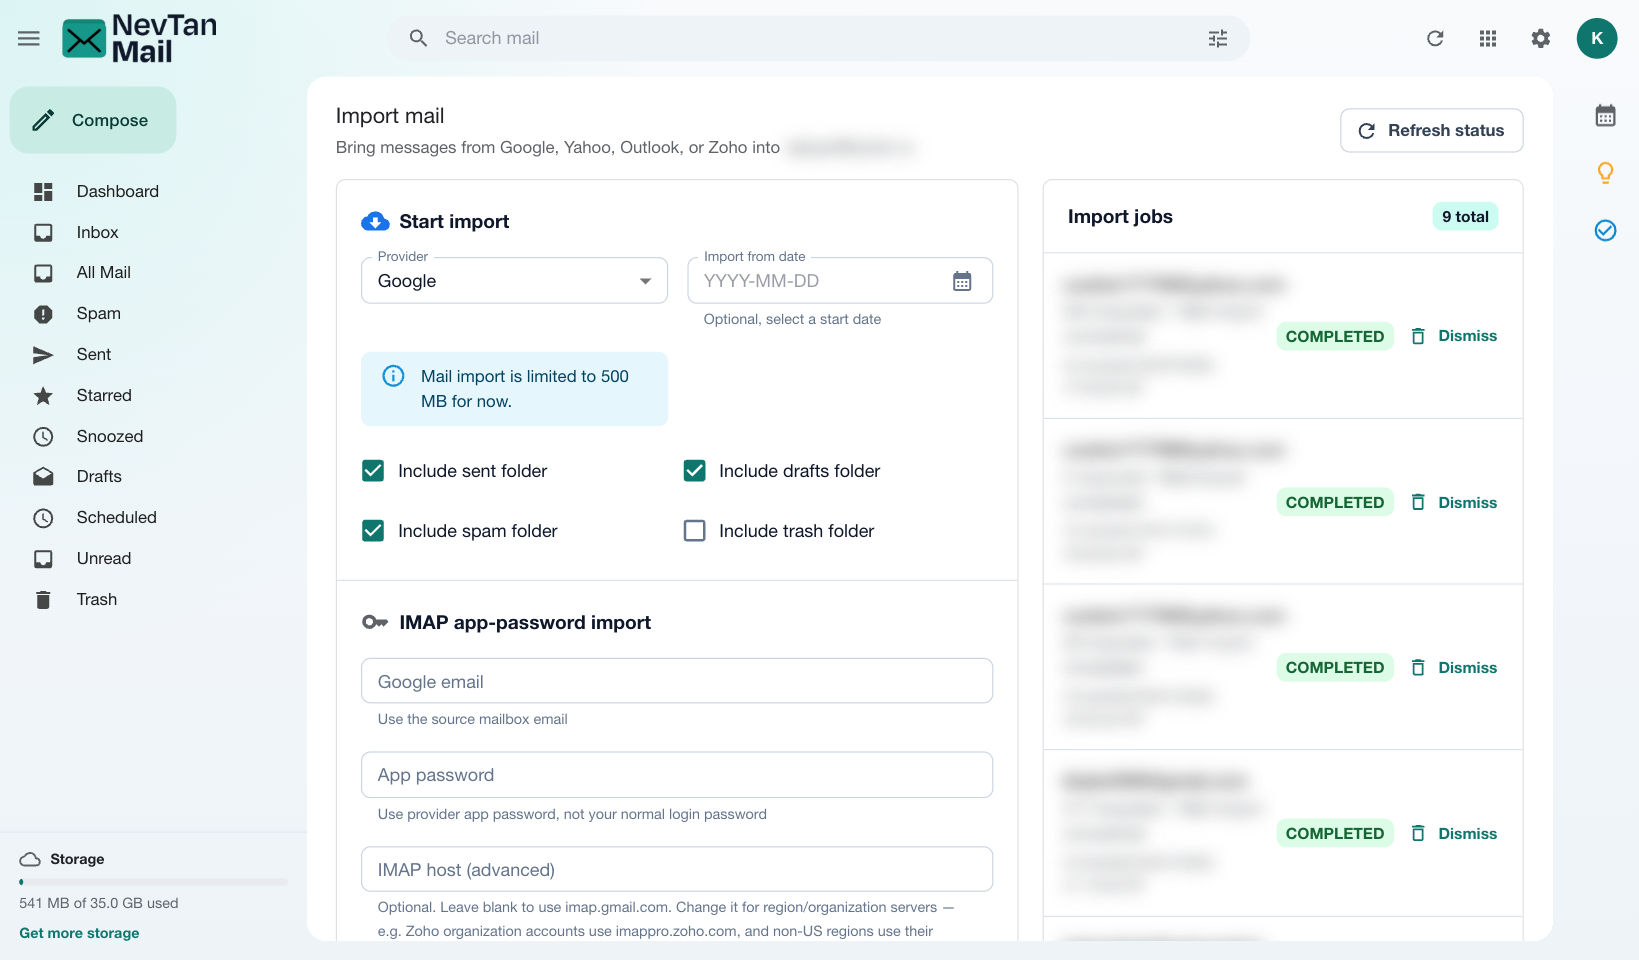The height and width of the screenshot is (960, 1639).
Task: Open the tasks checkmark side icon
Action: click(1605, 231)
